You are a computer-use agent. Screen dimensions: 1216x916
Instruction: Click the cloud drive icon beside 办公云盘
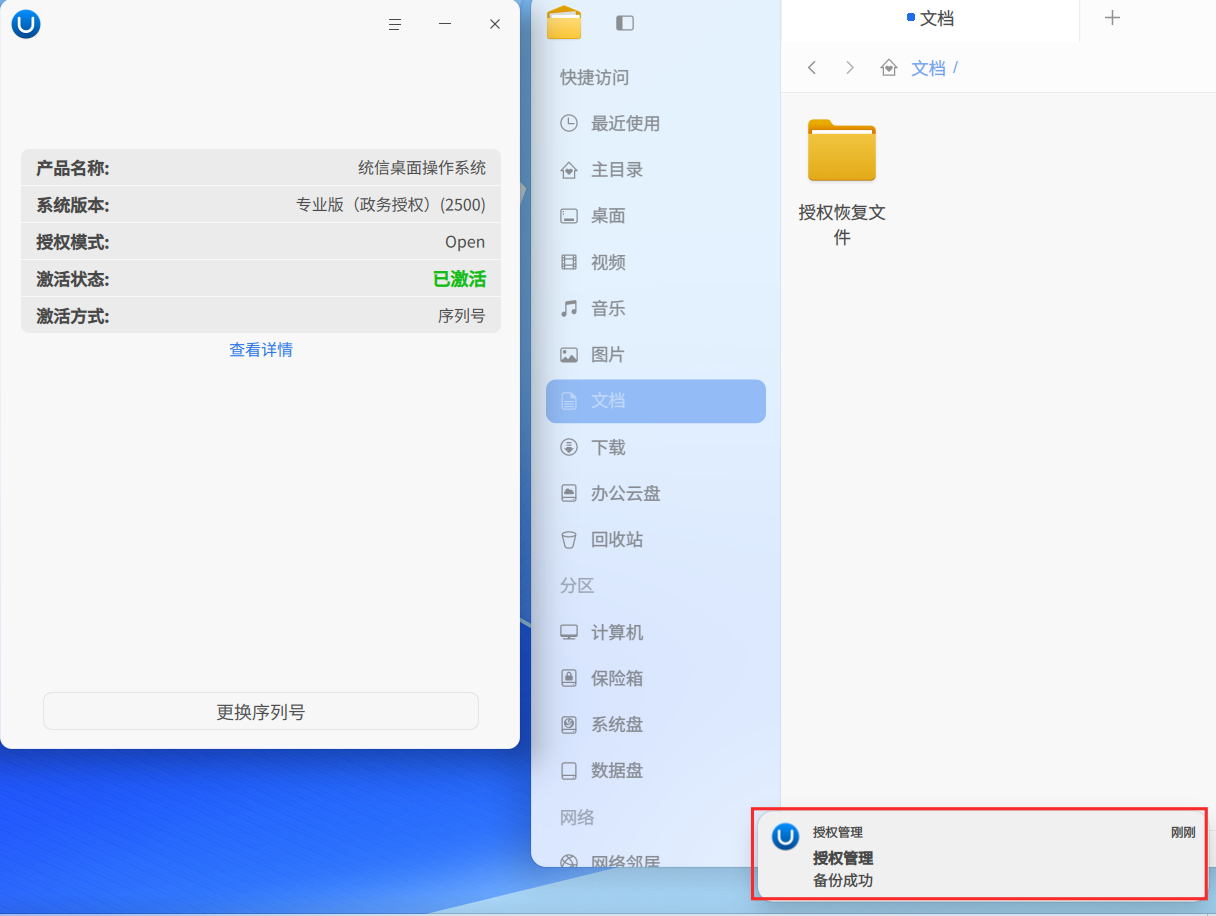click(569, 493)
